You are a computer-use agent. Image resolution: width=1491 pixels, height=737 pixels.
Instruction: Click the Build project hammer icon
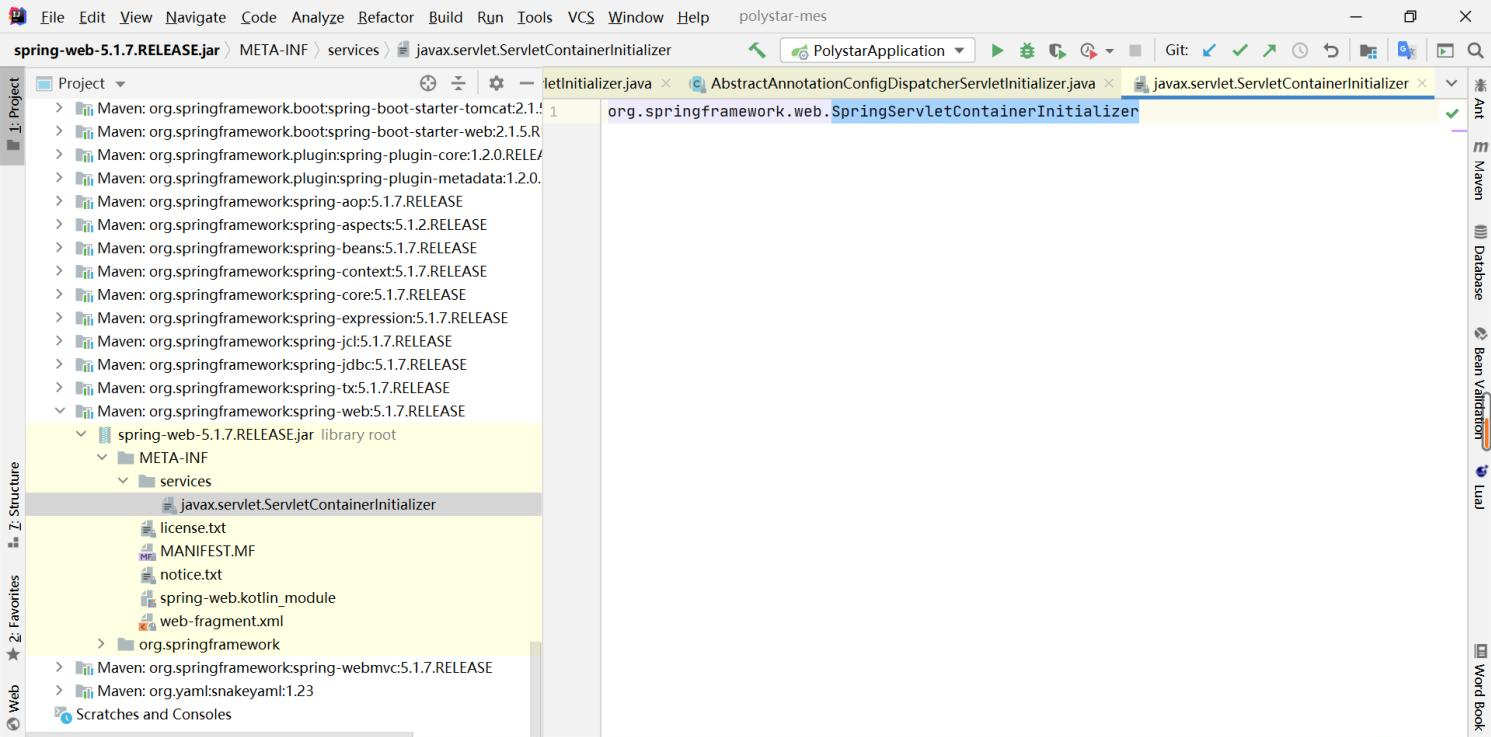pos(757,50)
